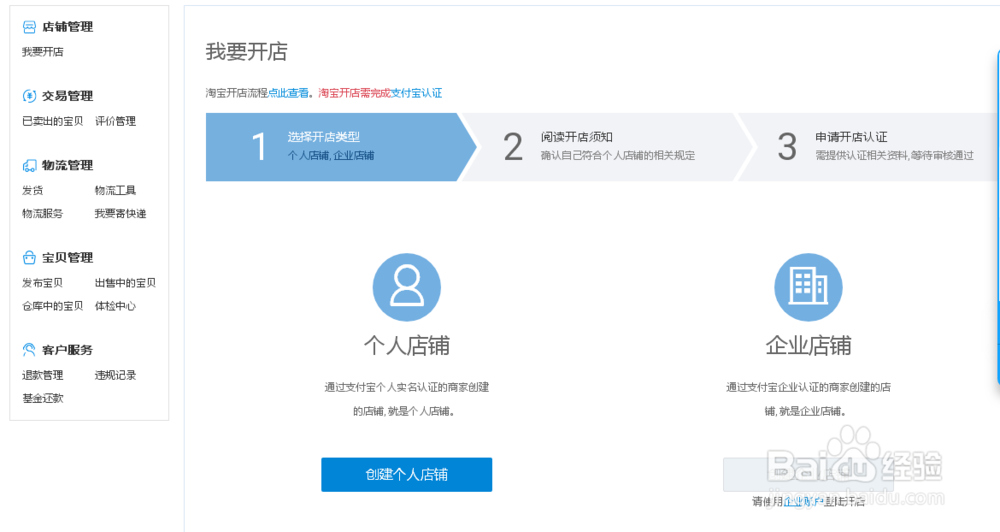This screenshot has width=1000, height=532.
Task: Select step 1 选择开店类型
Action: (341, 147)
